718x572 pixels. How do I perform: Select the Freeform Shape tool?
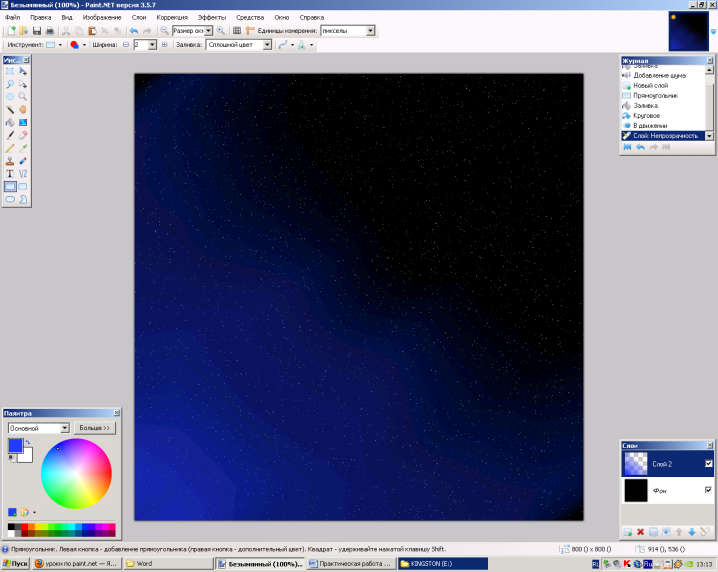coord(23,199)
